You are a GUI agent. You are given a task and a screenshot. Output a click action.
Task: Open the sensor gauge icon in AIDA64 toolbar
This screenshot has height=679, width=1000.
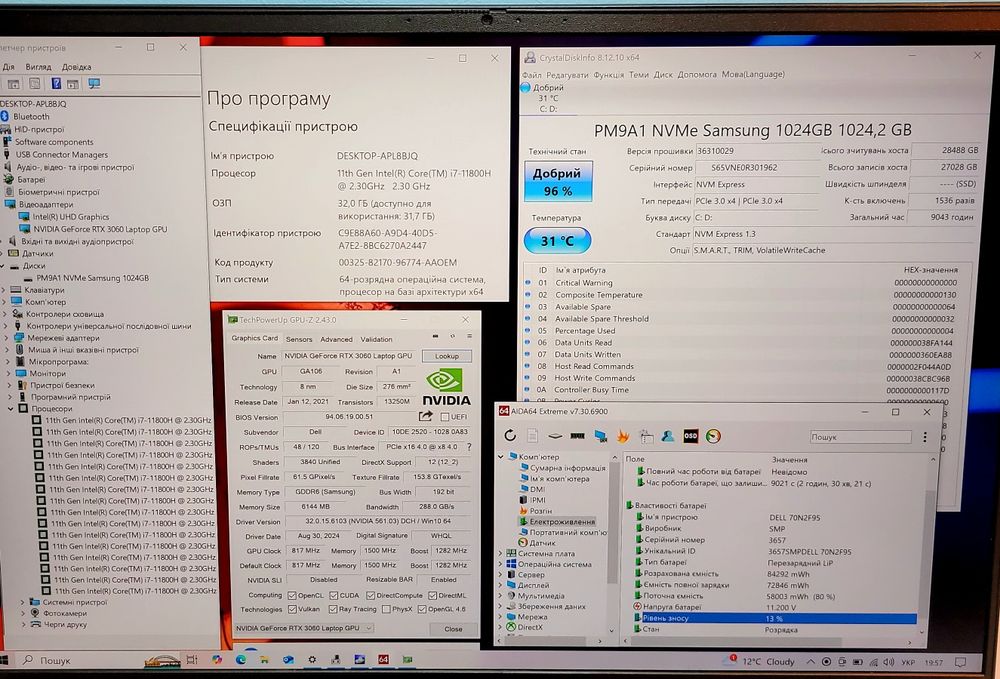pos(714,436)
